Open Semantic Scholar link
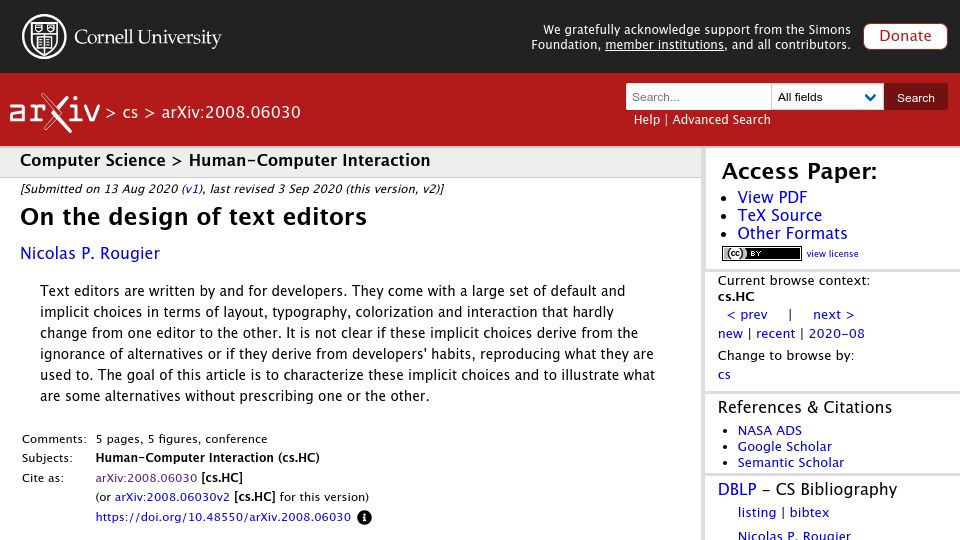Image resolution: width=960 pixels, height=540 pixels. pos(790,462)
